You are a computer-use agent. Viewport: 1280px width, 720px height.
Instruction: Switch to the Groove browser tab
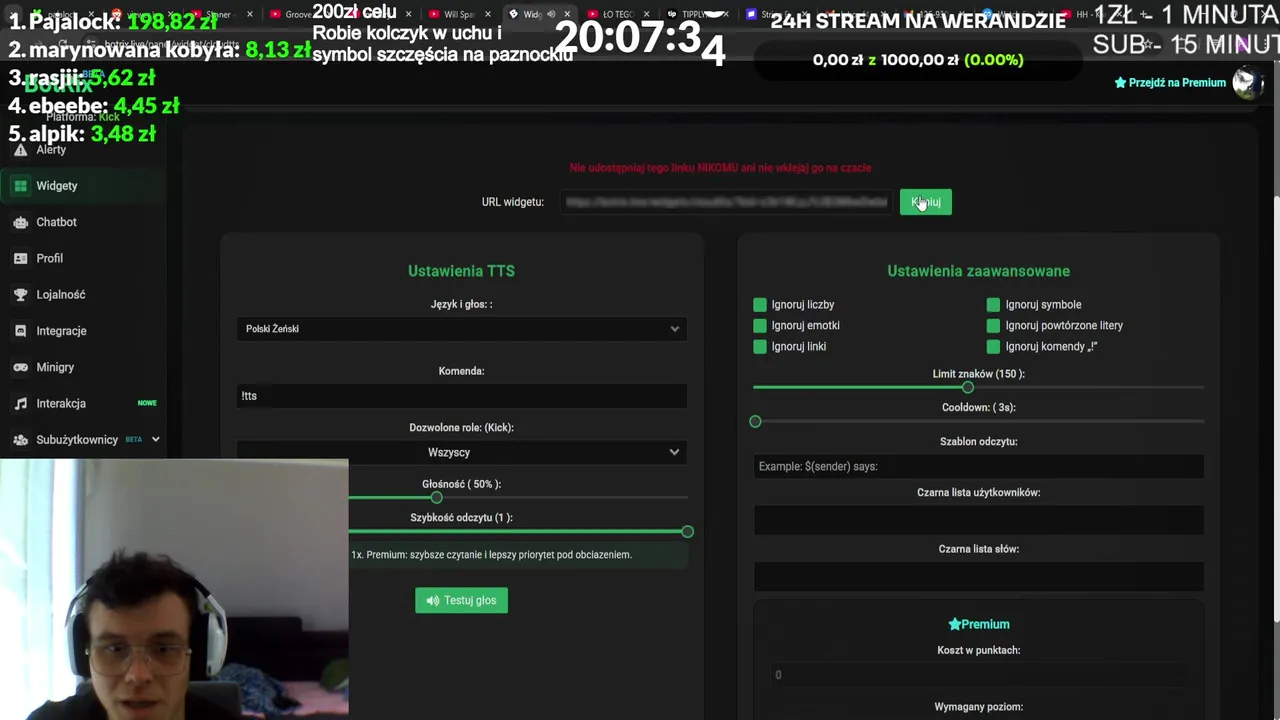298,14
